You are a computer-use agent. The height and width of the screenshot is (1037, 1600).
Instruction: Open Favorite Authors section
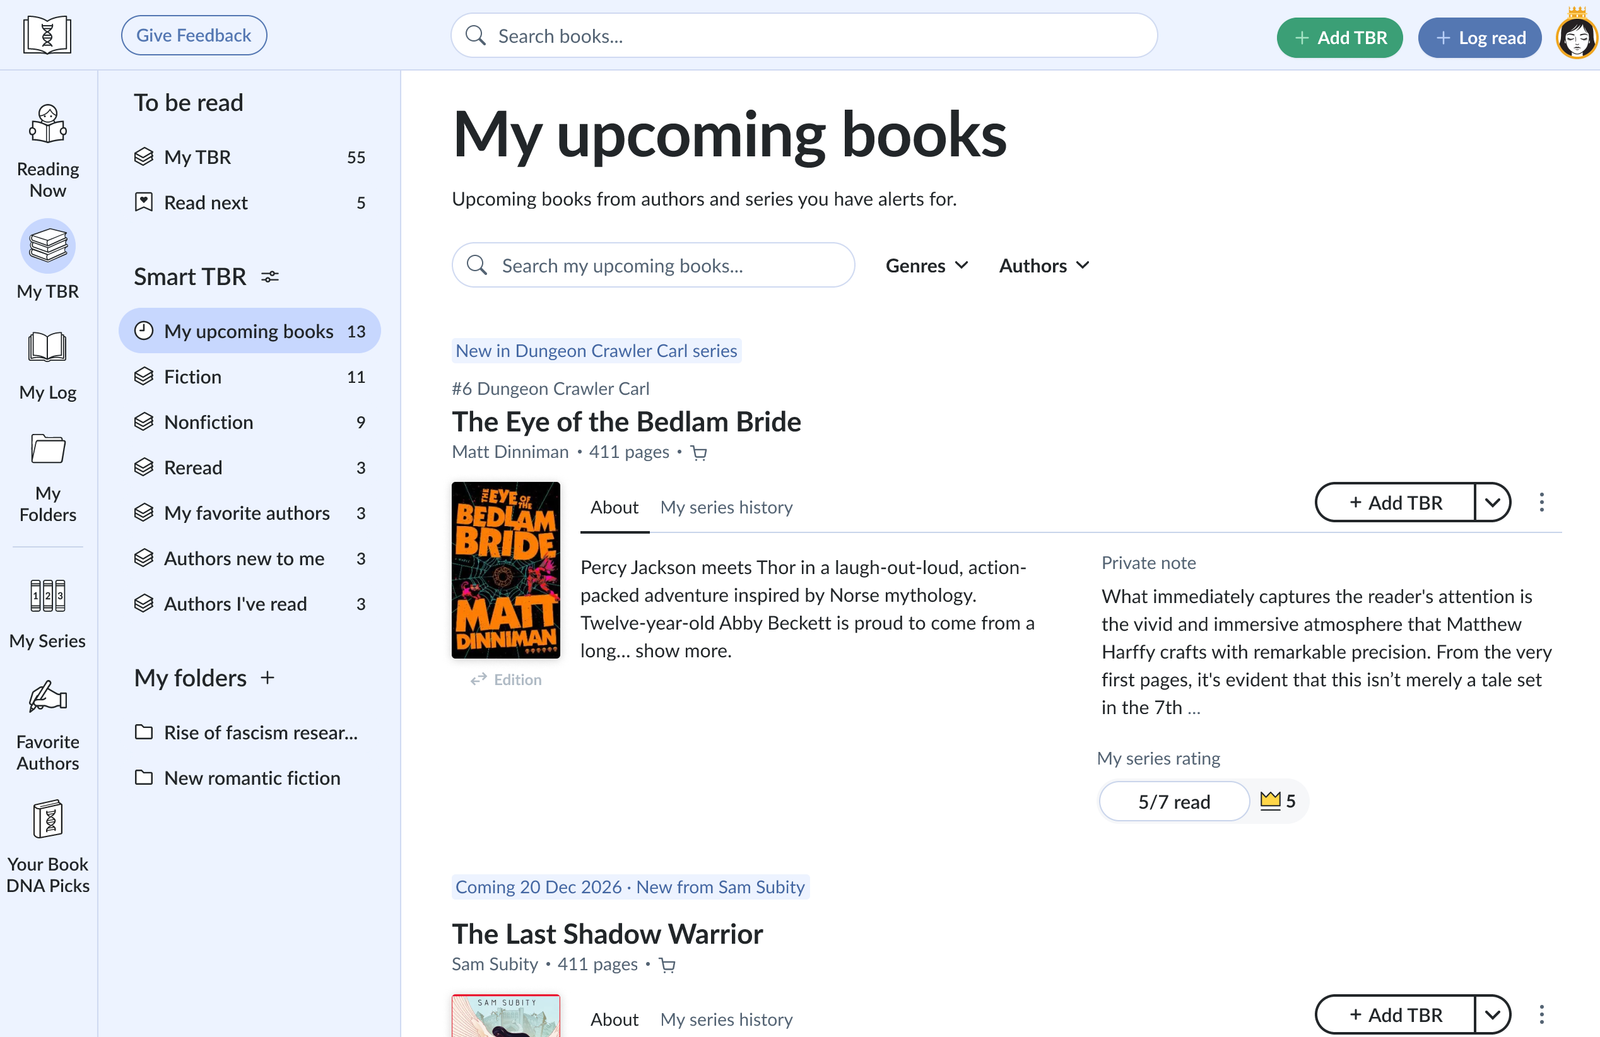coord(48,725)
